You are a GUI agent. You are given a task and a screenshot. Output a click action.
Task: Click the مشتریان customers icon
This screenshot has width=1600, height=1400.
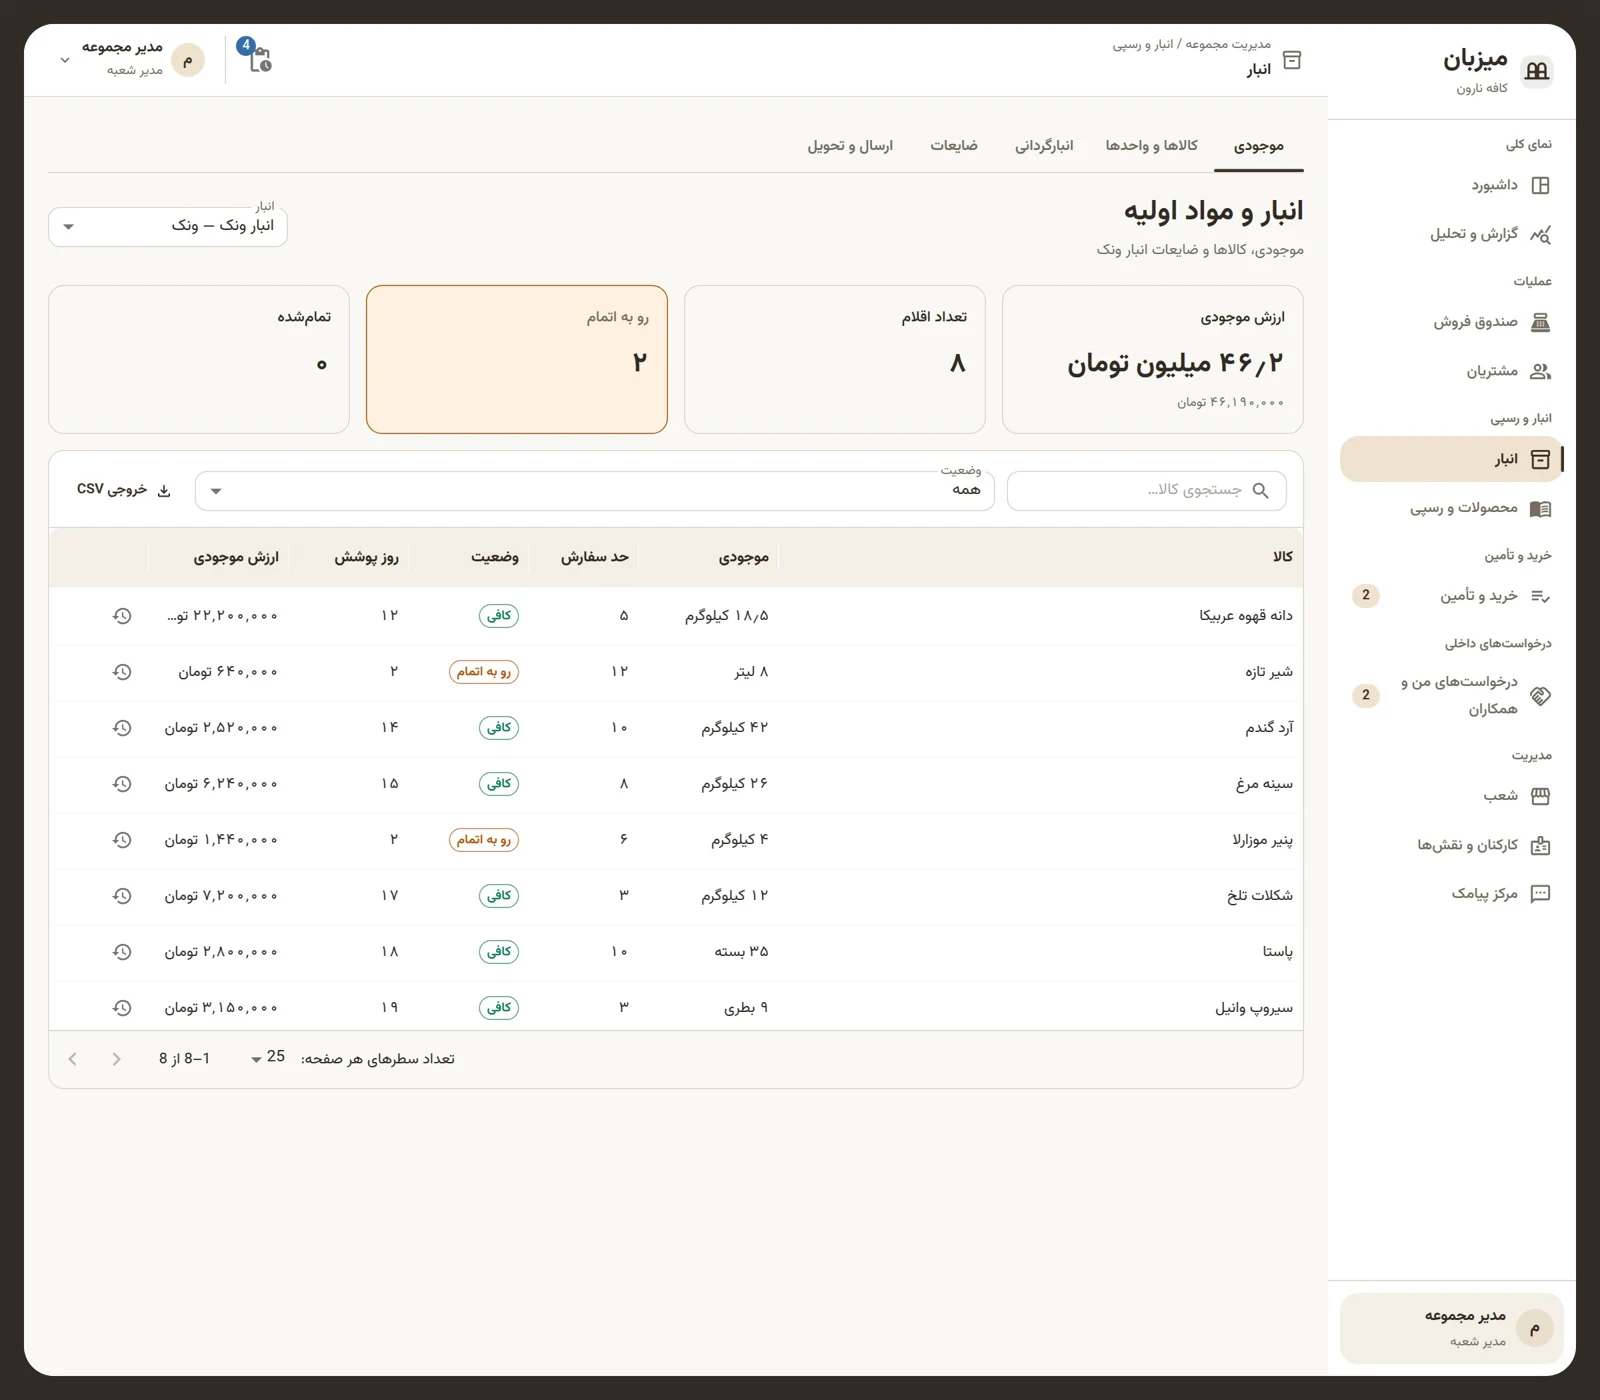coord(1541,371)
